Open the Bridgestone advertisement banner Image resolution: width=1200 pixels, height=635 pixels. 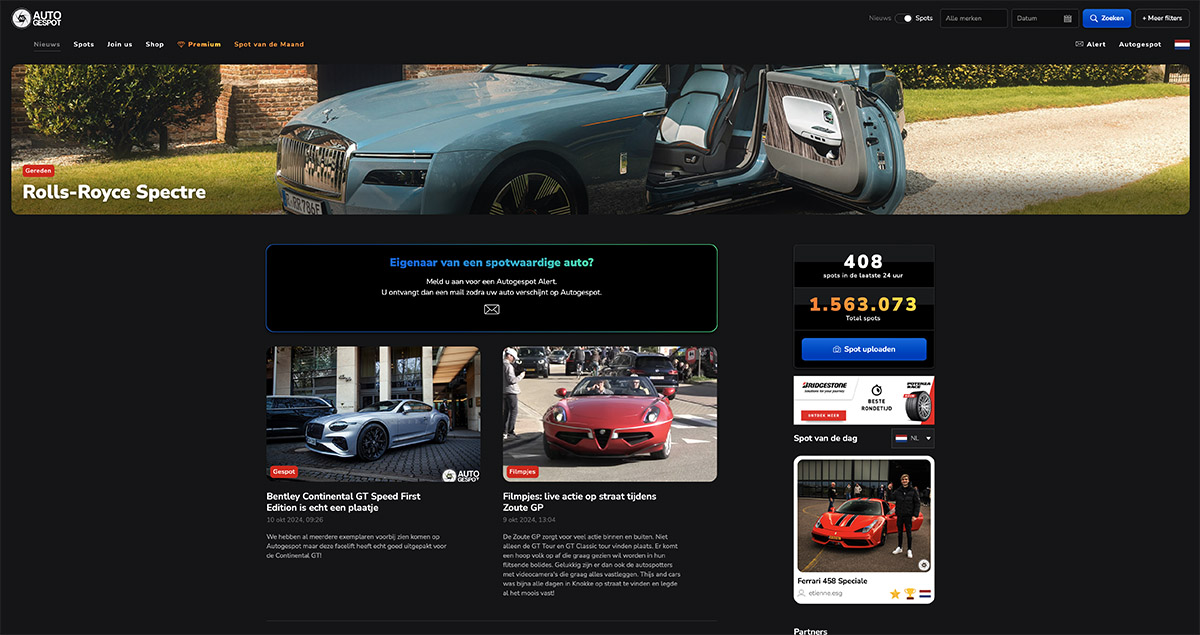point(864,400)
